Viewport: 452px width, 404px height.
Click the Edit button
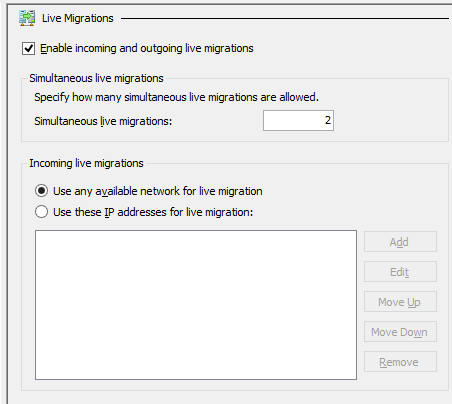tap(400, 272)
